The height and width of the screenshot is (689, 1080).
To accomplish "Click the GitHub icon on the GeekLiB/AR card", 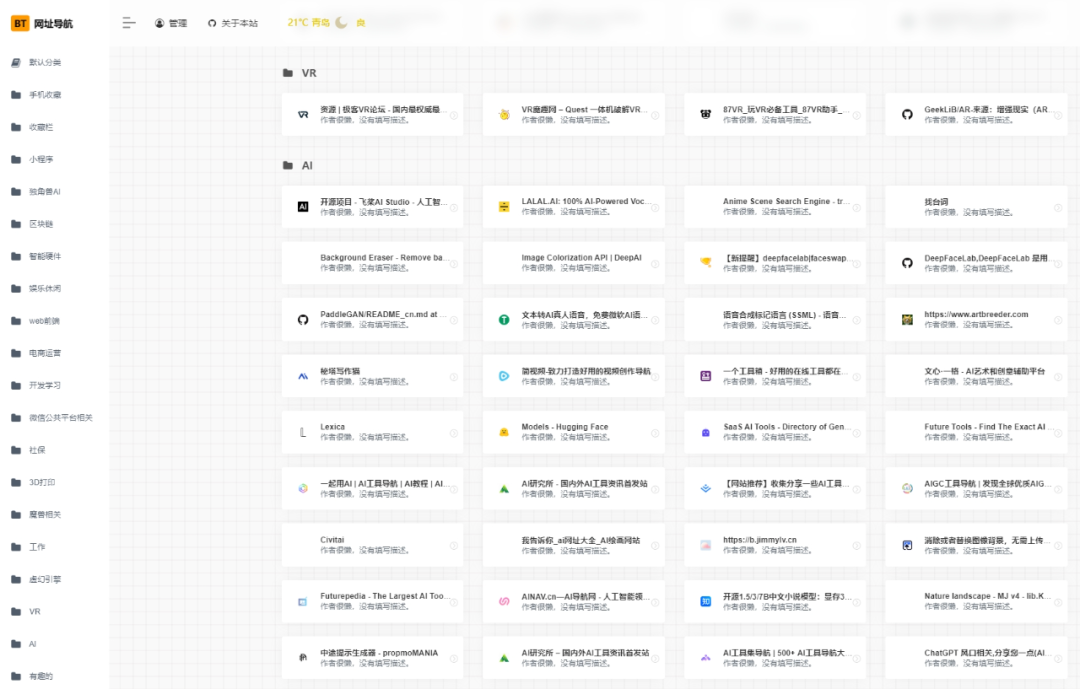I will tap(907, 114).
